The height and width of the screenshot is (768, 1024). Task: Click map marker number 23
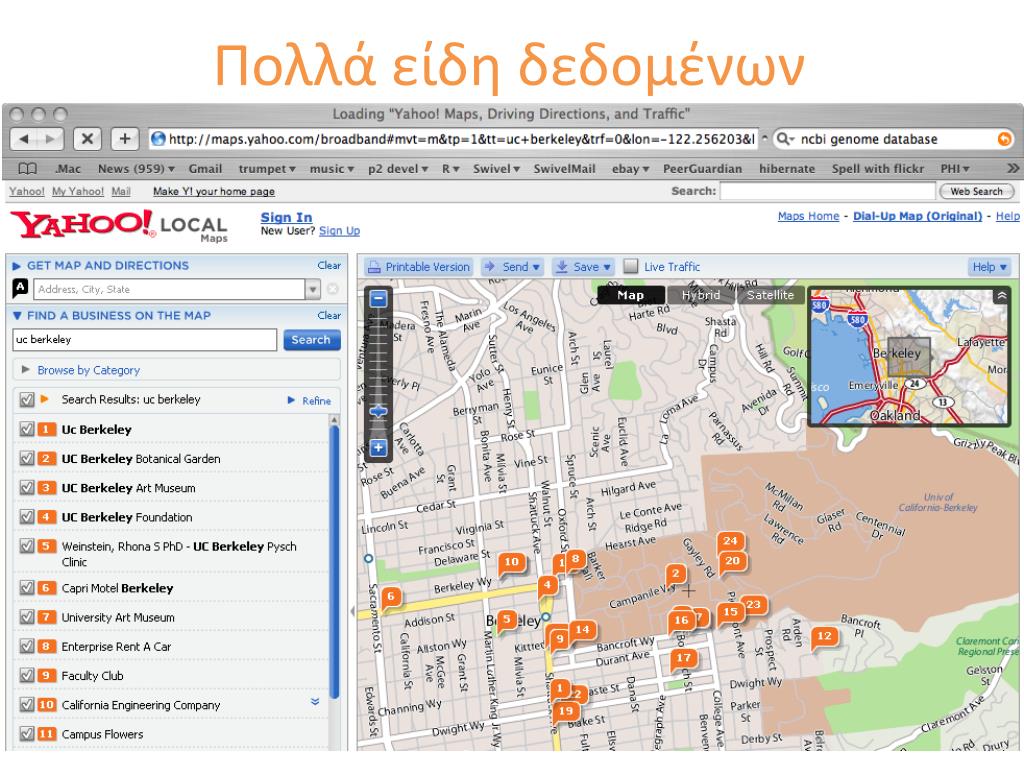click(x=754, y=605)
